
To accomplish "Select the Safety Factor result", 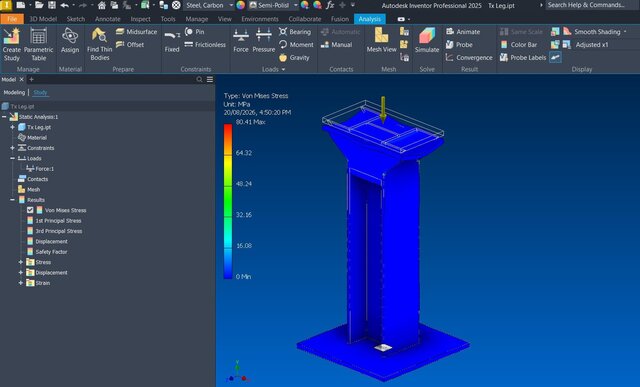I will point(47,252).
